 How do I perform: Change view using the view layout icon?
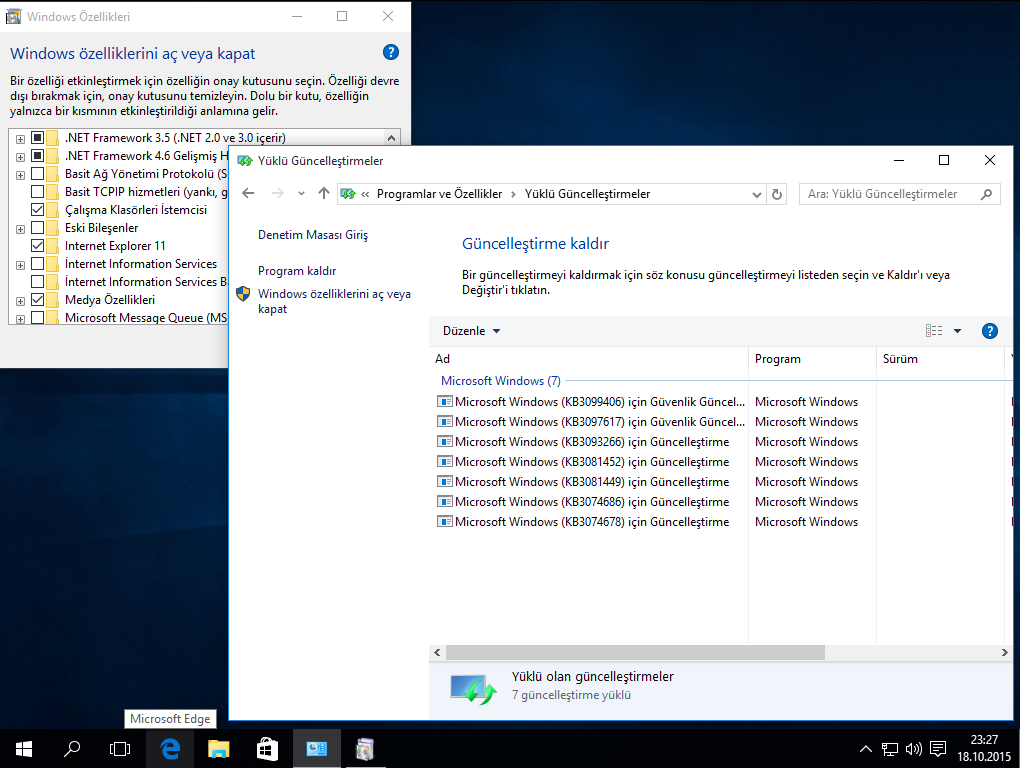pos(934,331)
